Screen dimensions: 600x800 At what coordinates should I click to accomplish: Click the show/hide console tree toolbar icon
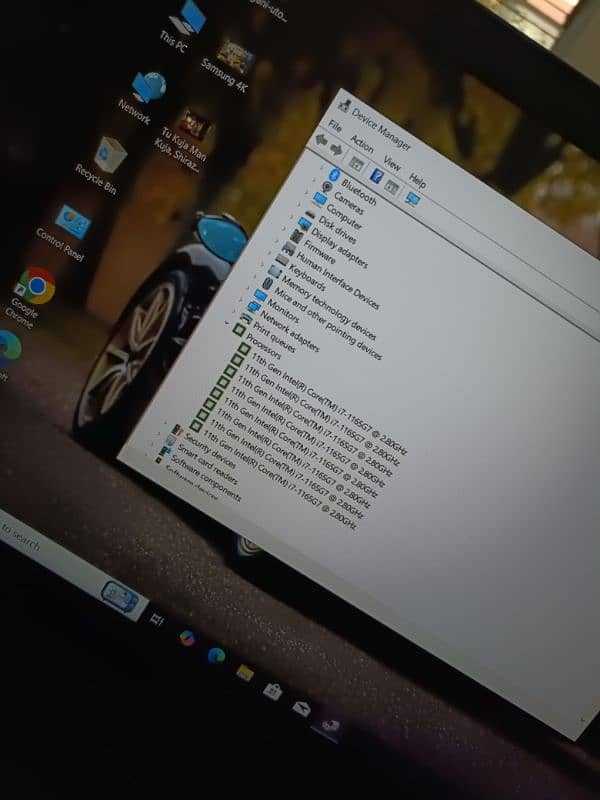click(356, 164)
